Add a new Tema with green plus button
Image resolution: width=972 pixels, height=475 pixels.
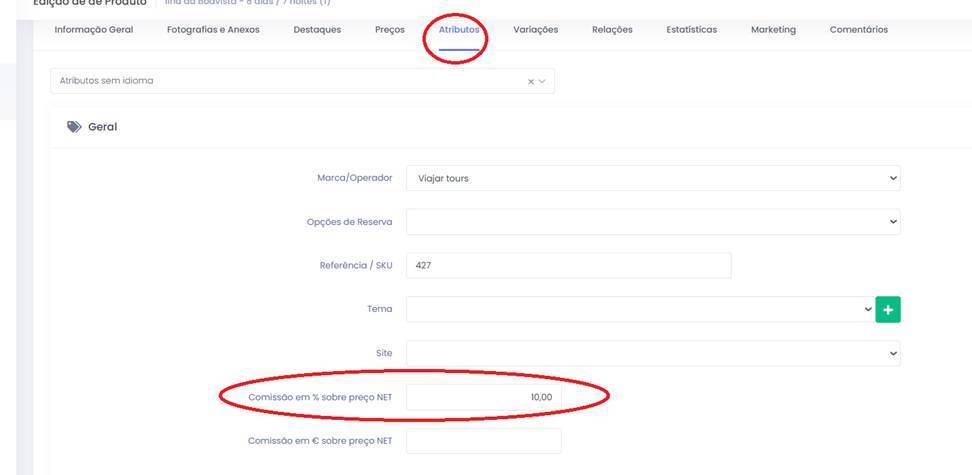pos(887,310)
